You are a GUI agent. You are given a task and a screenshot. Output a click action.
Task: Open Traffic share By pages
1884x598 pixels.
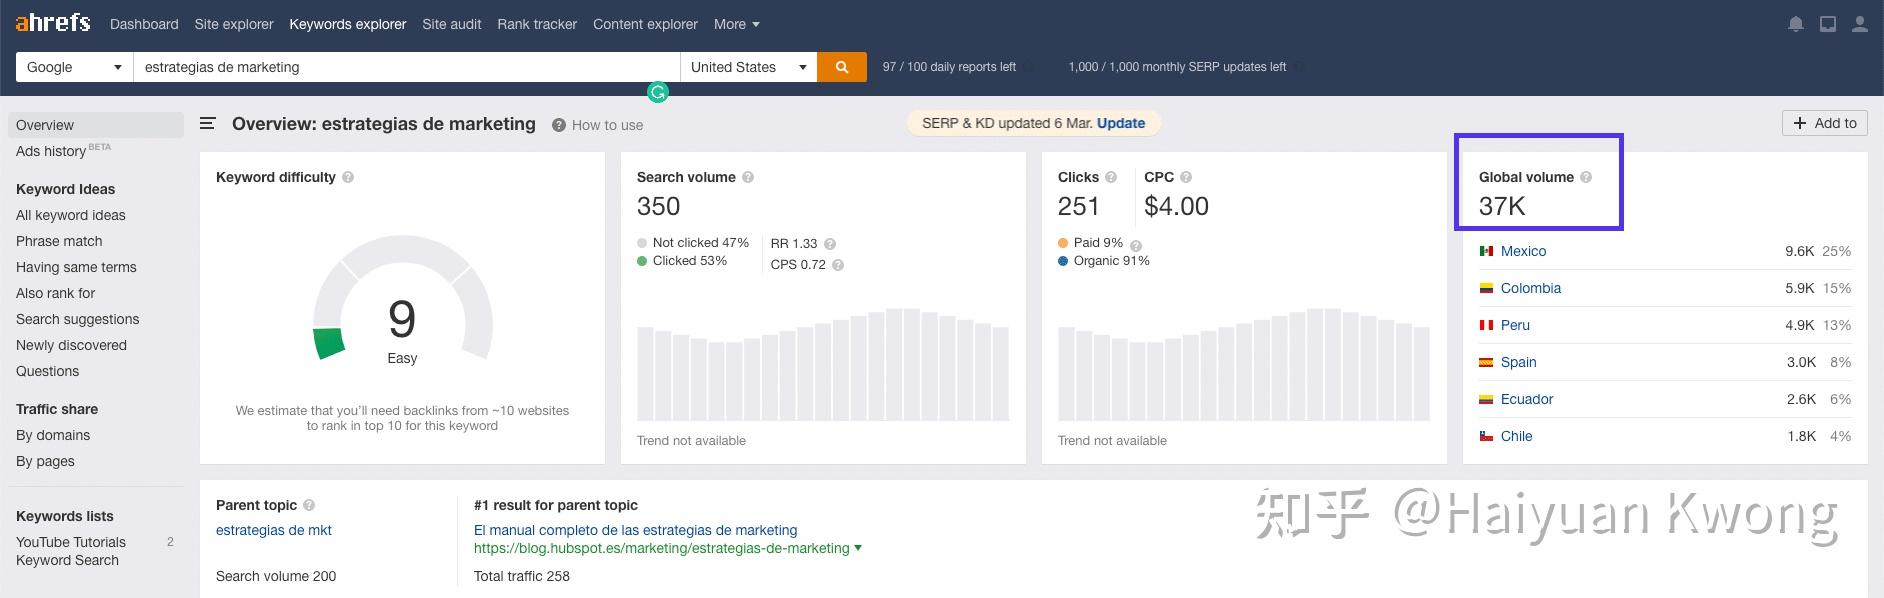coord(45,461)
